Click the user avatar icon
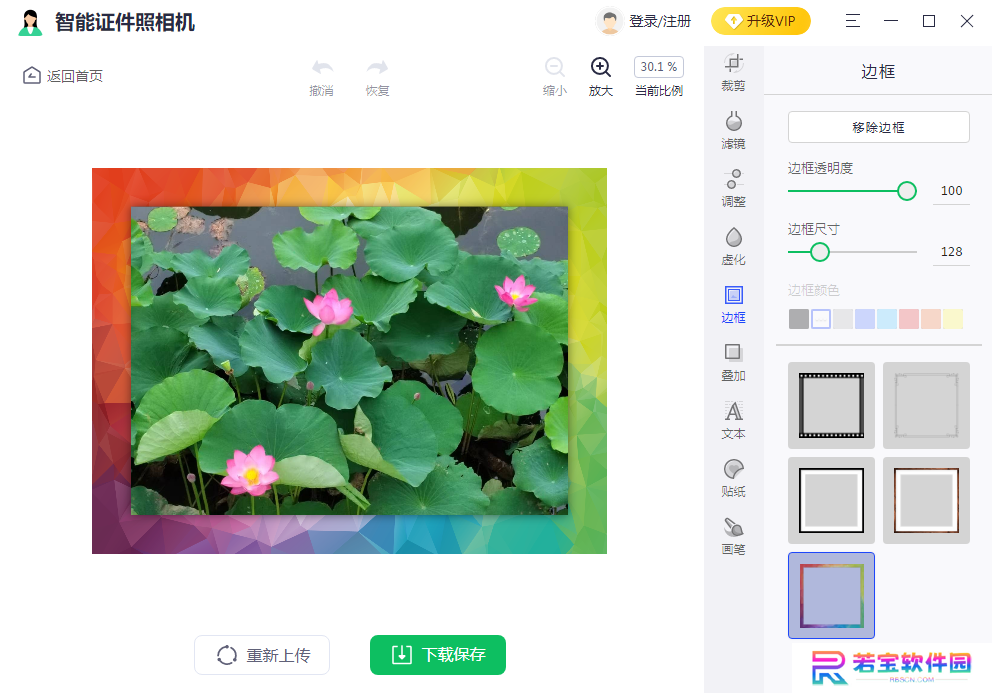 (x=609, y=22)
